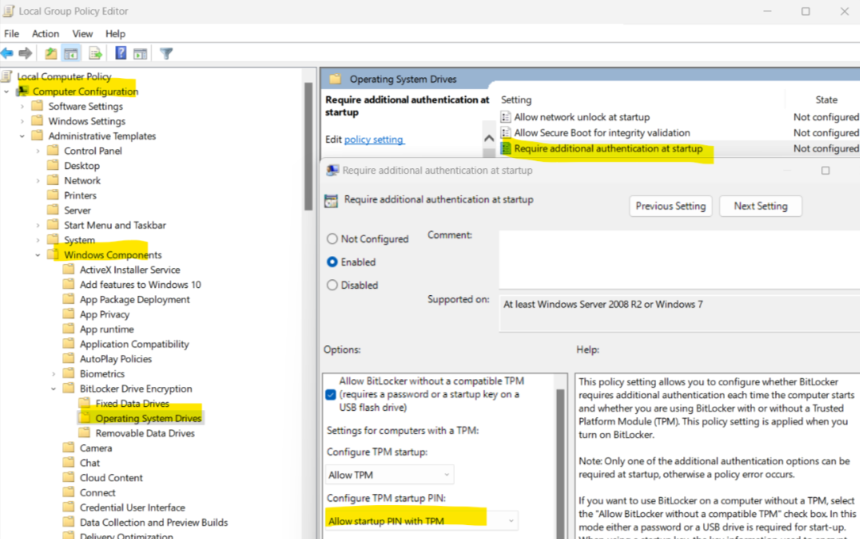Viewport: 860px width, 539px height.
Task: Select the App Privacy folder
Action: pyautogui.click(x=104, y=314)
